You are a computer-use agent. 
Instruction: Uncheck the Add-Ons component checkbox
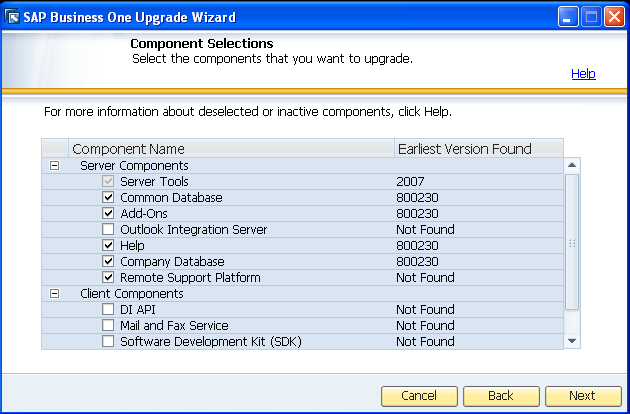point(108,214)
